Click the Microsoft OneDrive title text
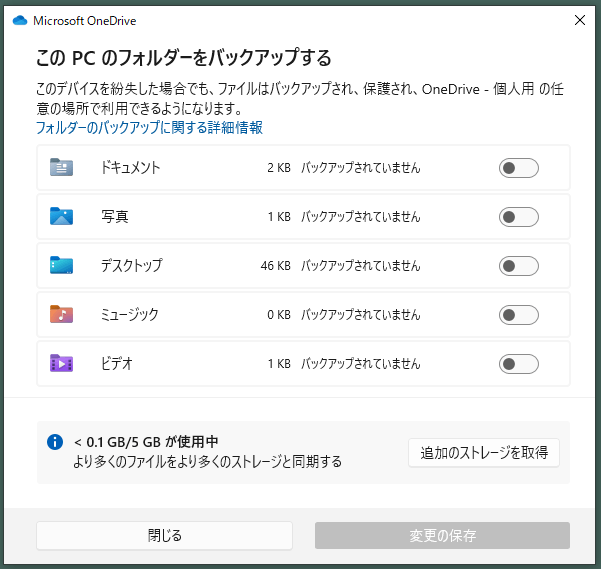 tap(85, 21)
